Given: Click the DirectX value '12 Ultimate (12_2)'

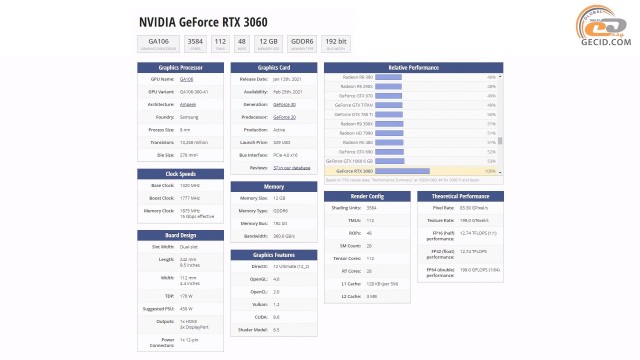Looking at the screenshot, I should (291, 267).
